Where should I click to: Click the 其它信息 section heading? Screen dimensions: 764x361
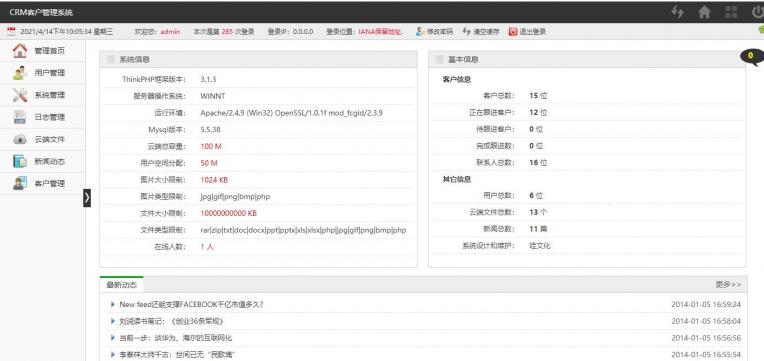(457, 179)
